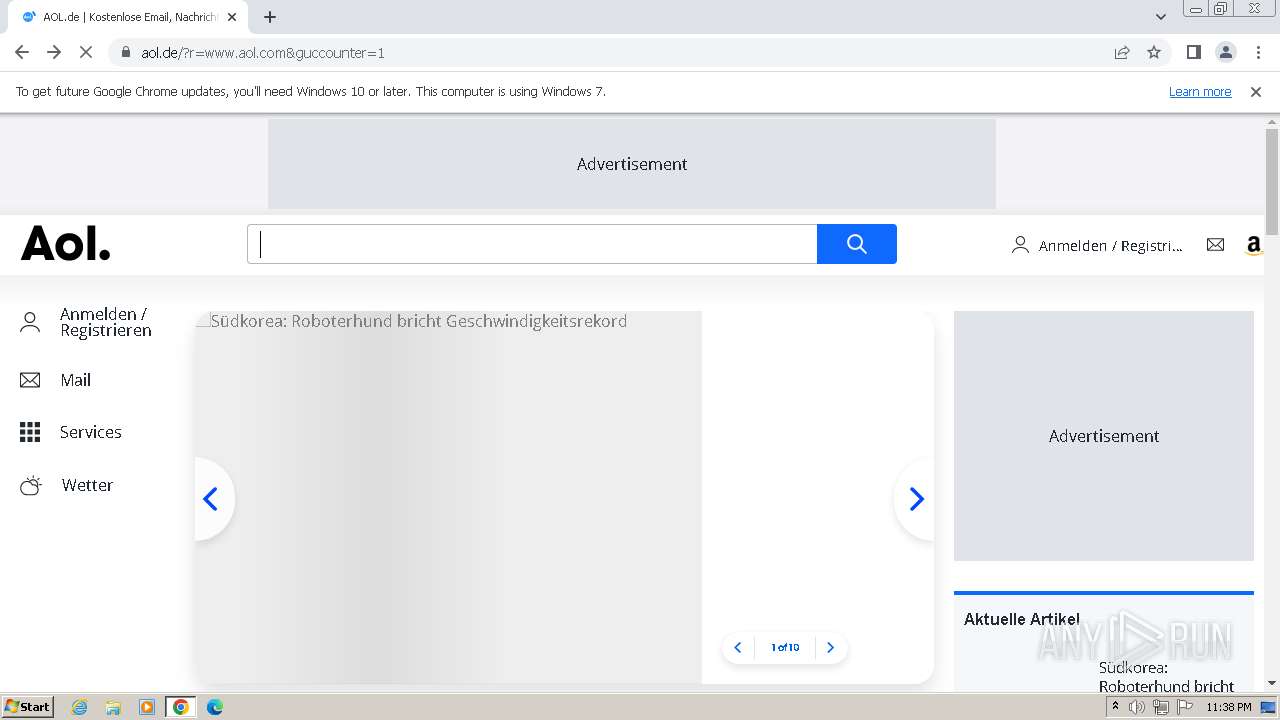Screen dimensions: 1280x720
Task: Click the header user profile icon
Action: pos(1020,245)
